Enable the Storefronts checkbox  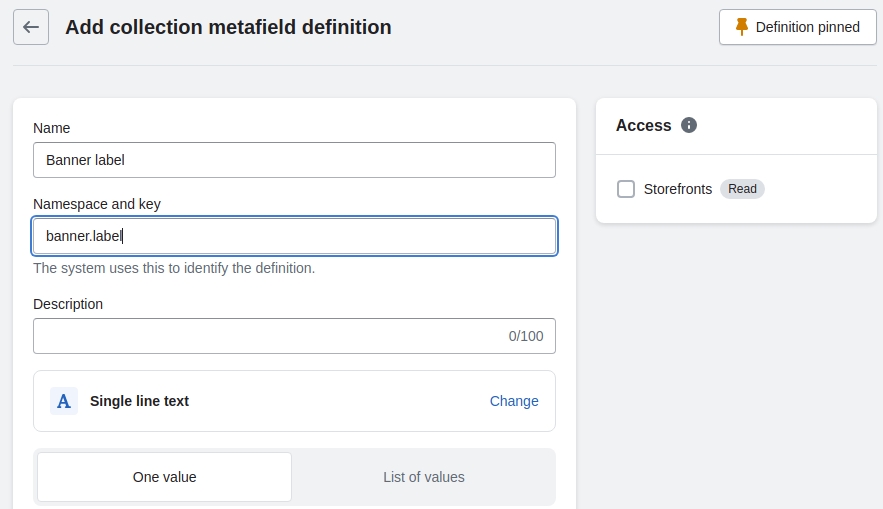pyautogui.click(x=626, y=189)
